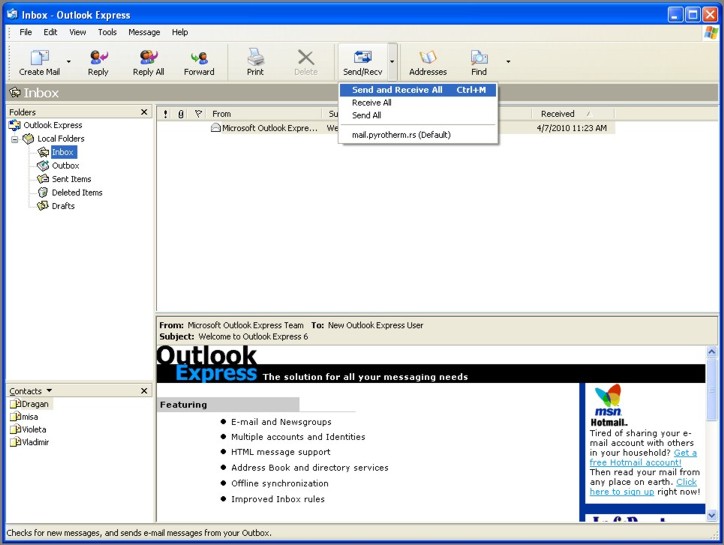Viewport: 724px width, 545px height.
Task: Select the Microsoft Outlook Express message row
Action: [x=386, y=128]
